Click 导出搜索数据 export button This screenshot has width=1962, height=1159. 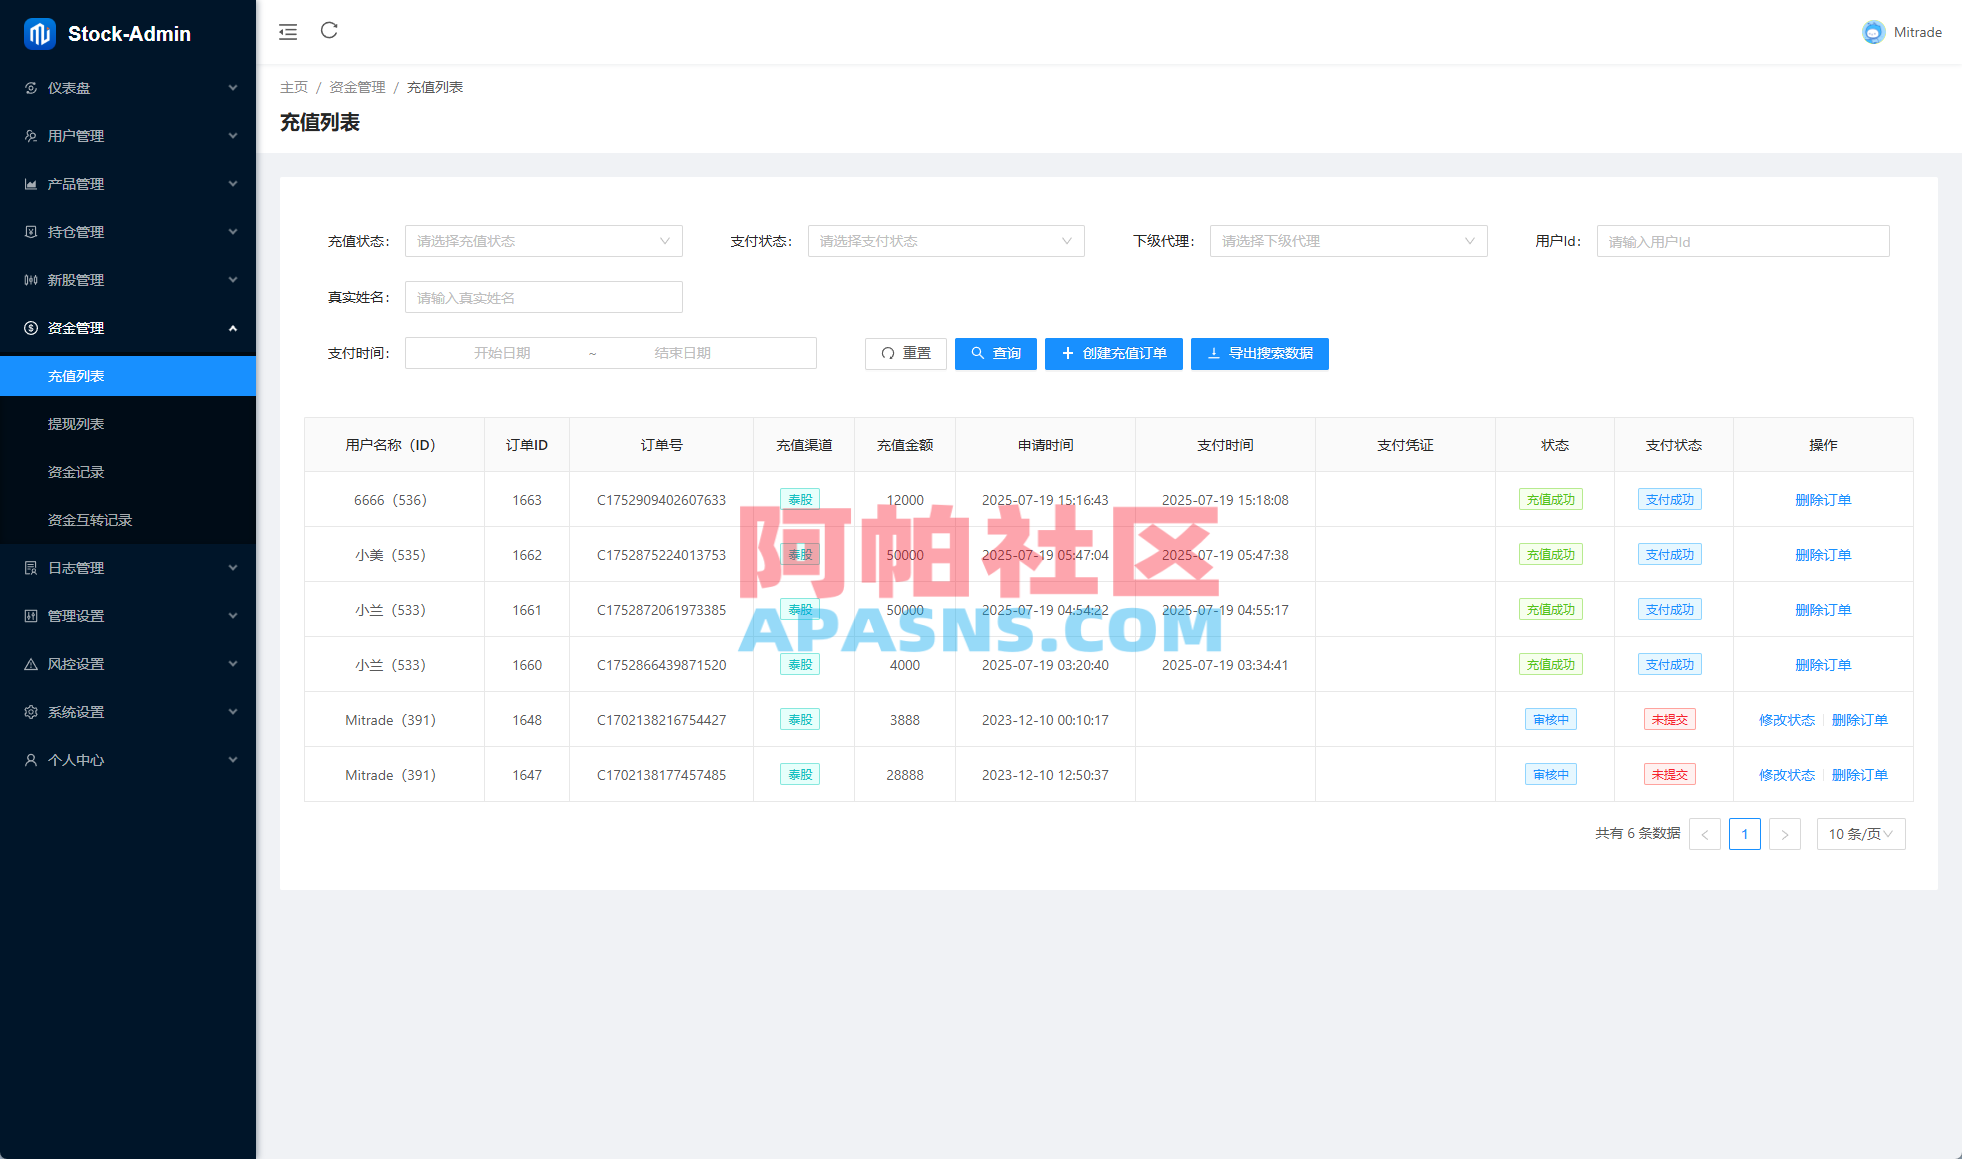(1259, 353)
